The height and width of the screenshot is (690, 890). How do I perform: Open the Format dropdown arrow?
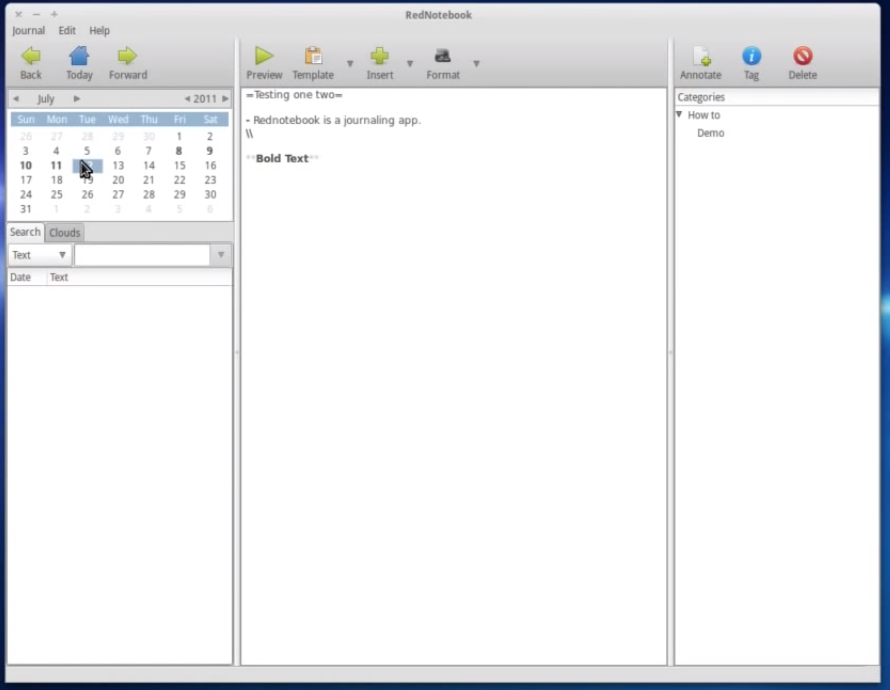pos(476,64)
